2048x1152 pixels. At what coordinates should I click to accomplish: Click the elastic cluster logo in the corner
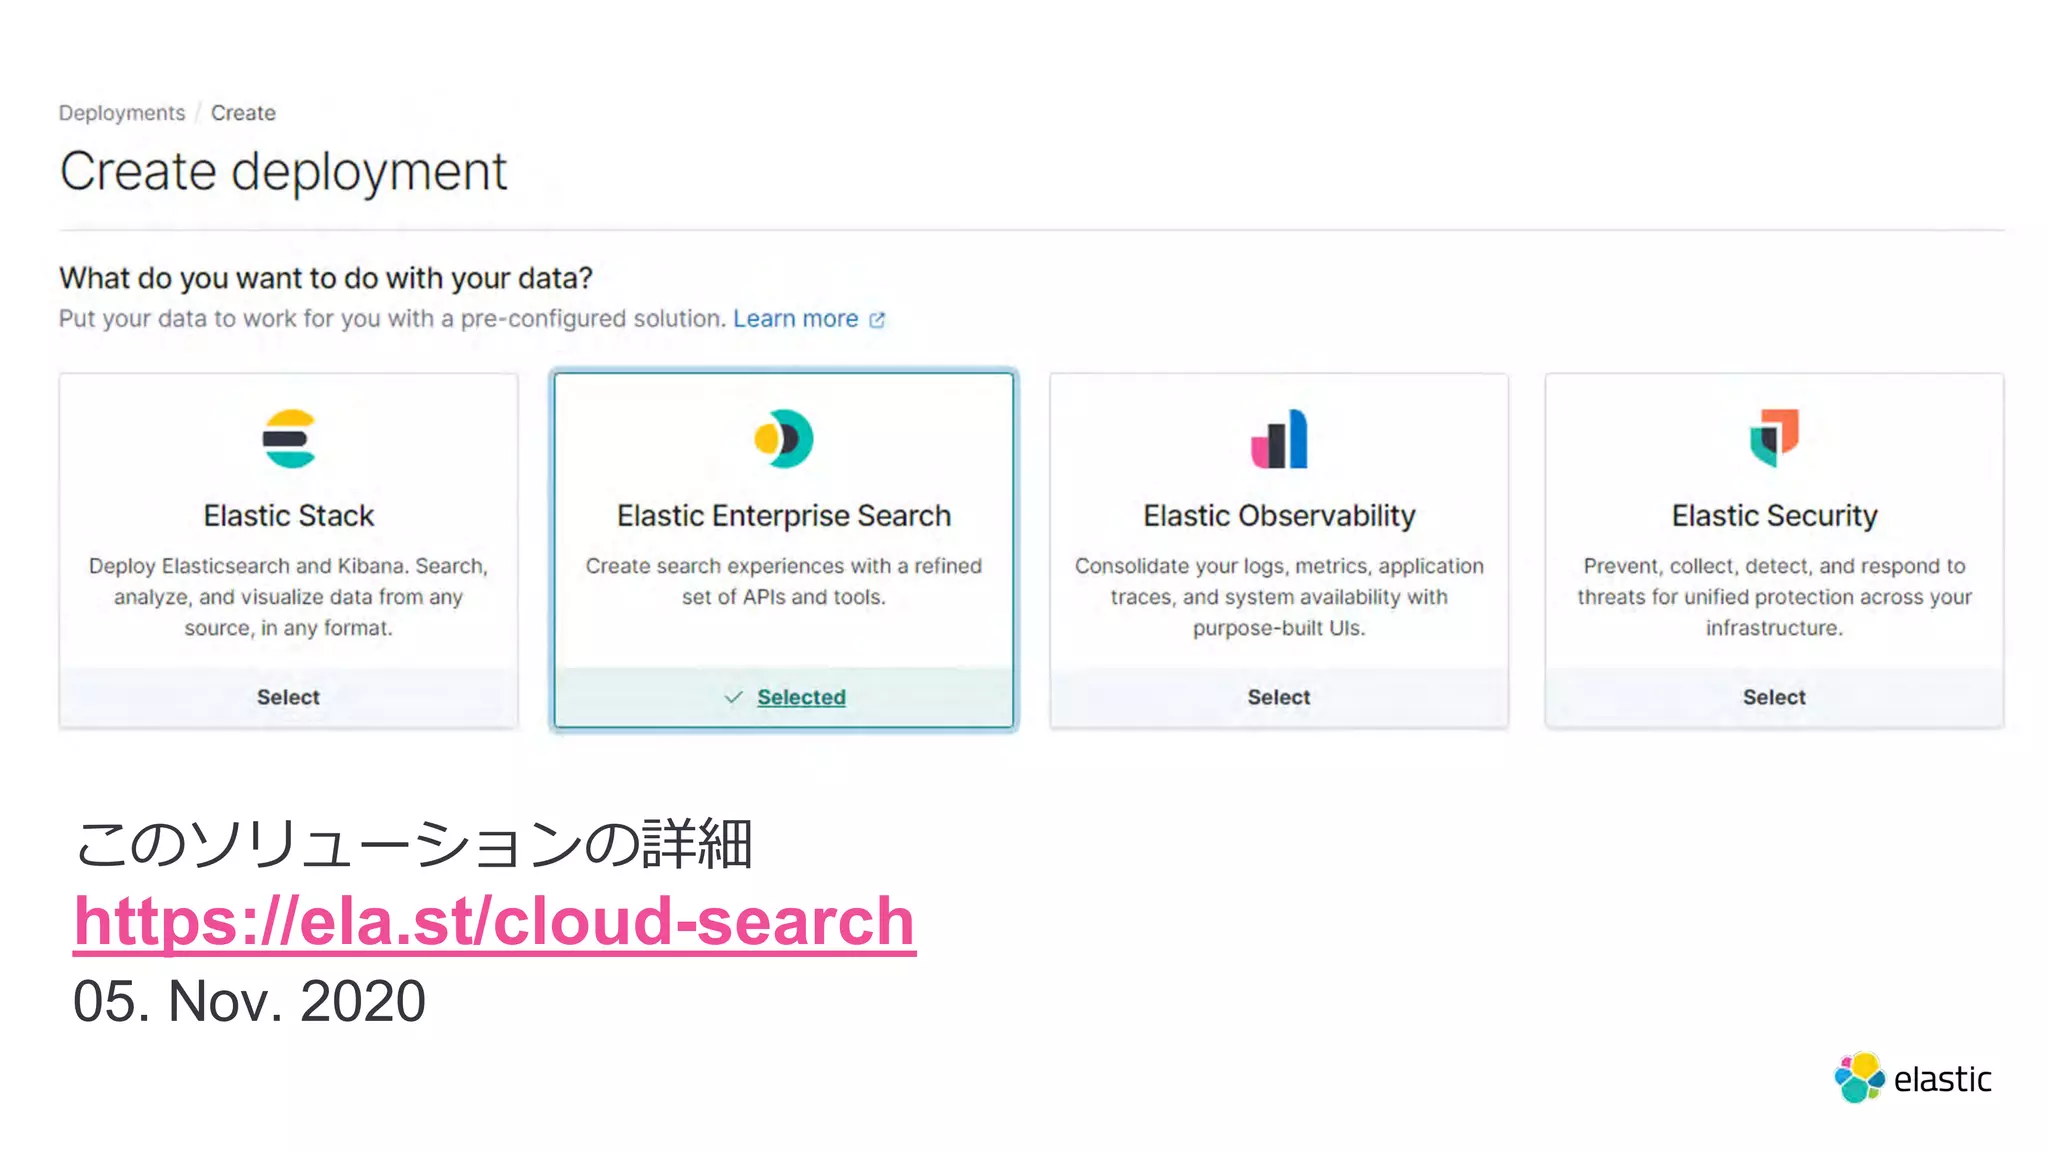pyautogui.click(x=1859, y=1078)
